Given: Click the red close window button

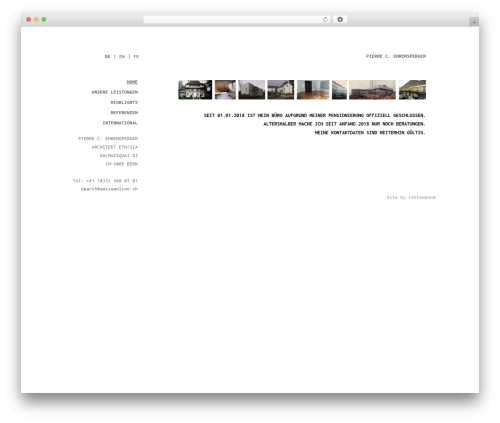Looking at the screenshot, I should (29, 19).
